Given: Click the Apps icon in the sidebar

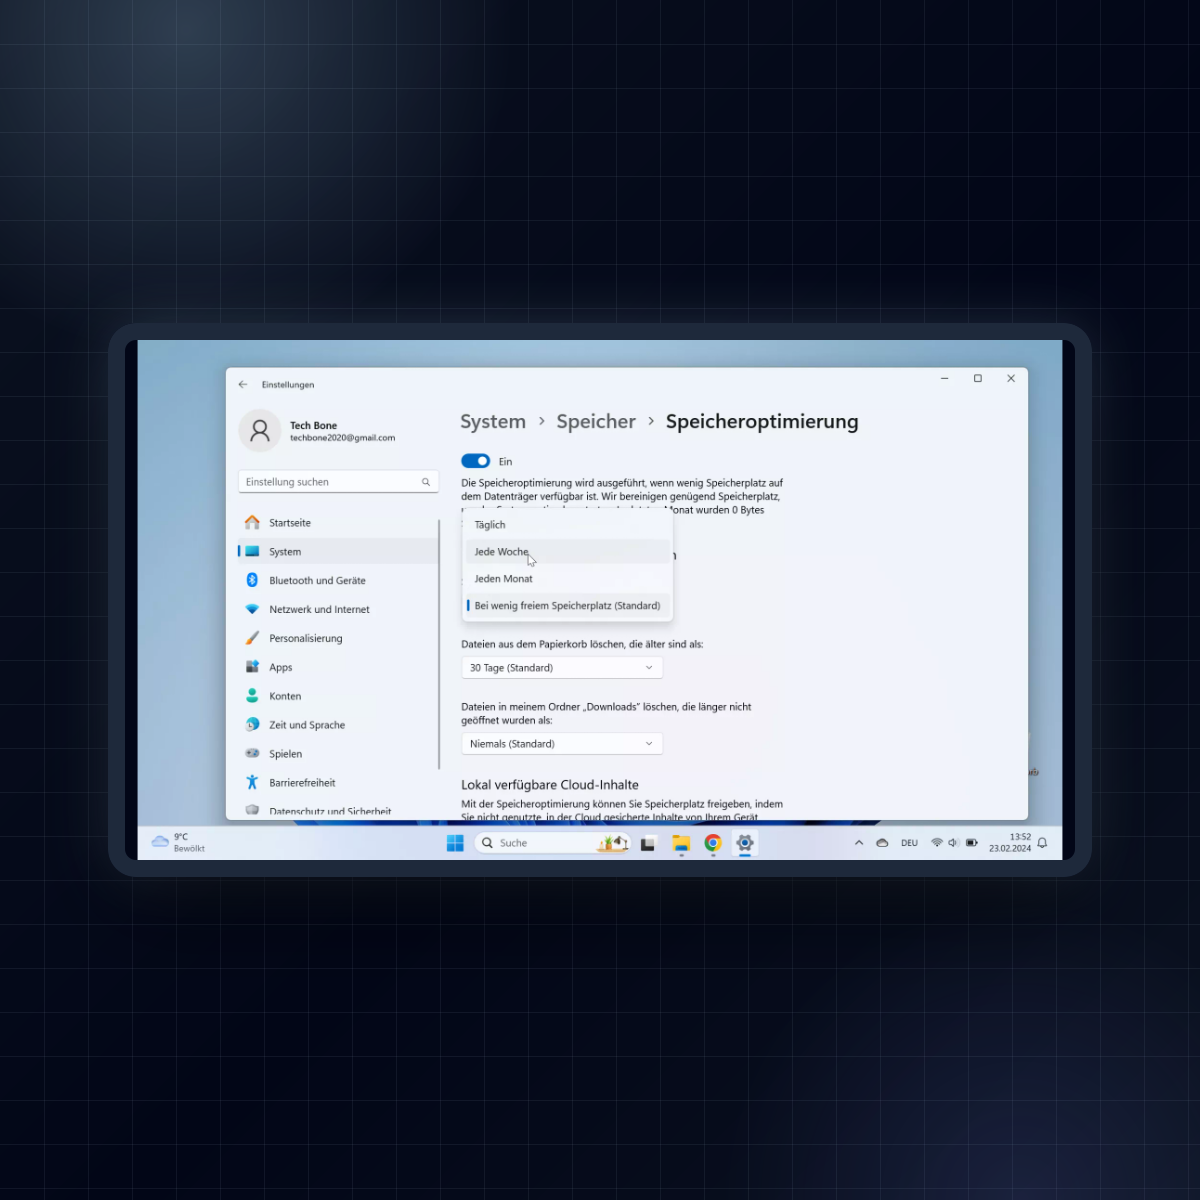Looking at the screenshot, I should (252, 667).
